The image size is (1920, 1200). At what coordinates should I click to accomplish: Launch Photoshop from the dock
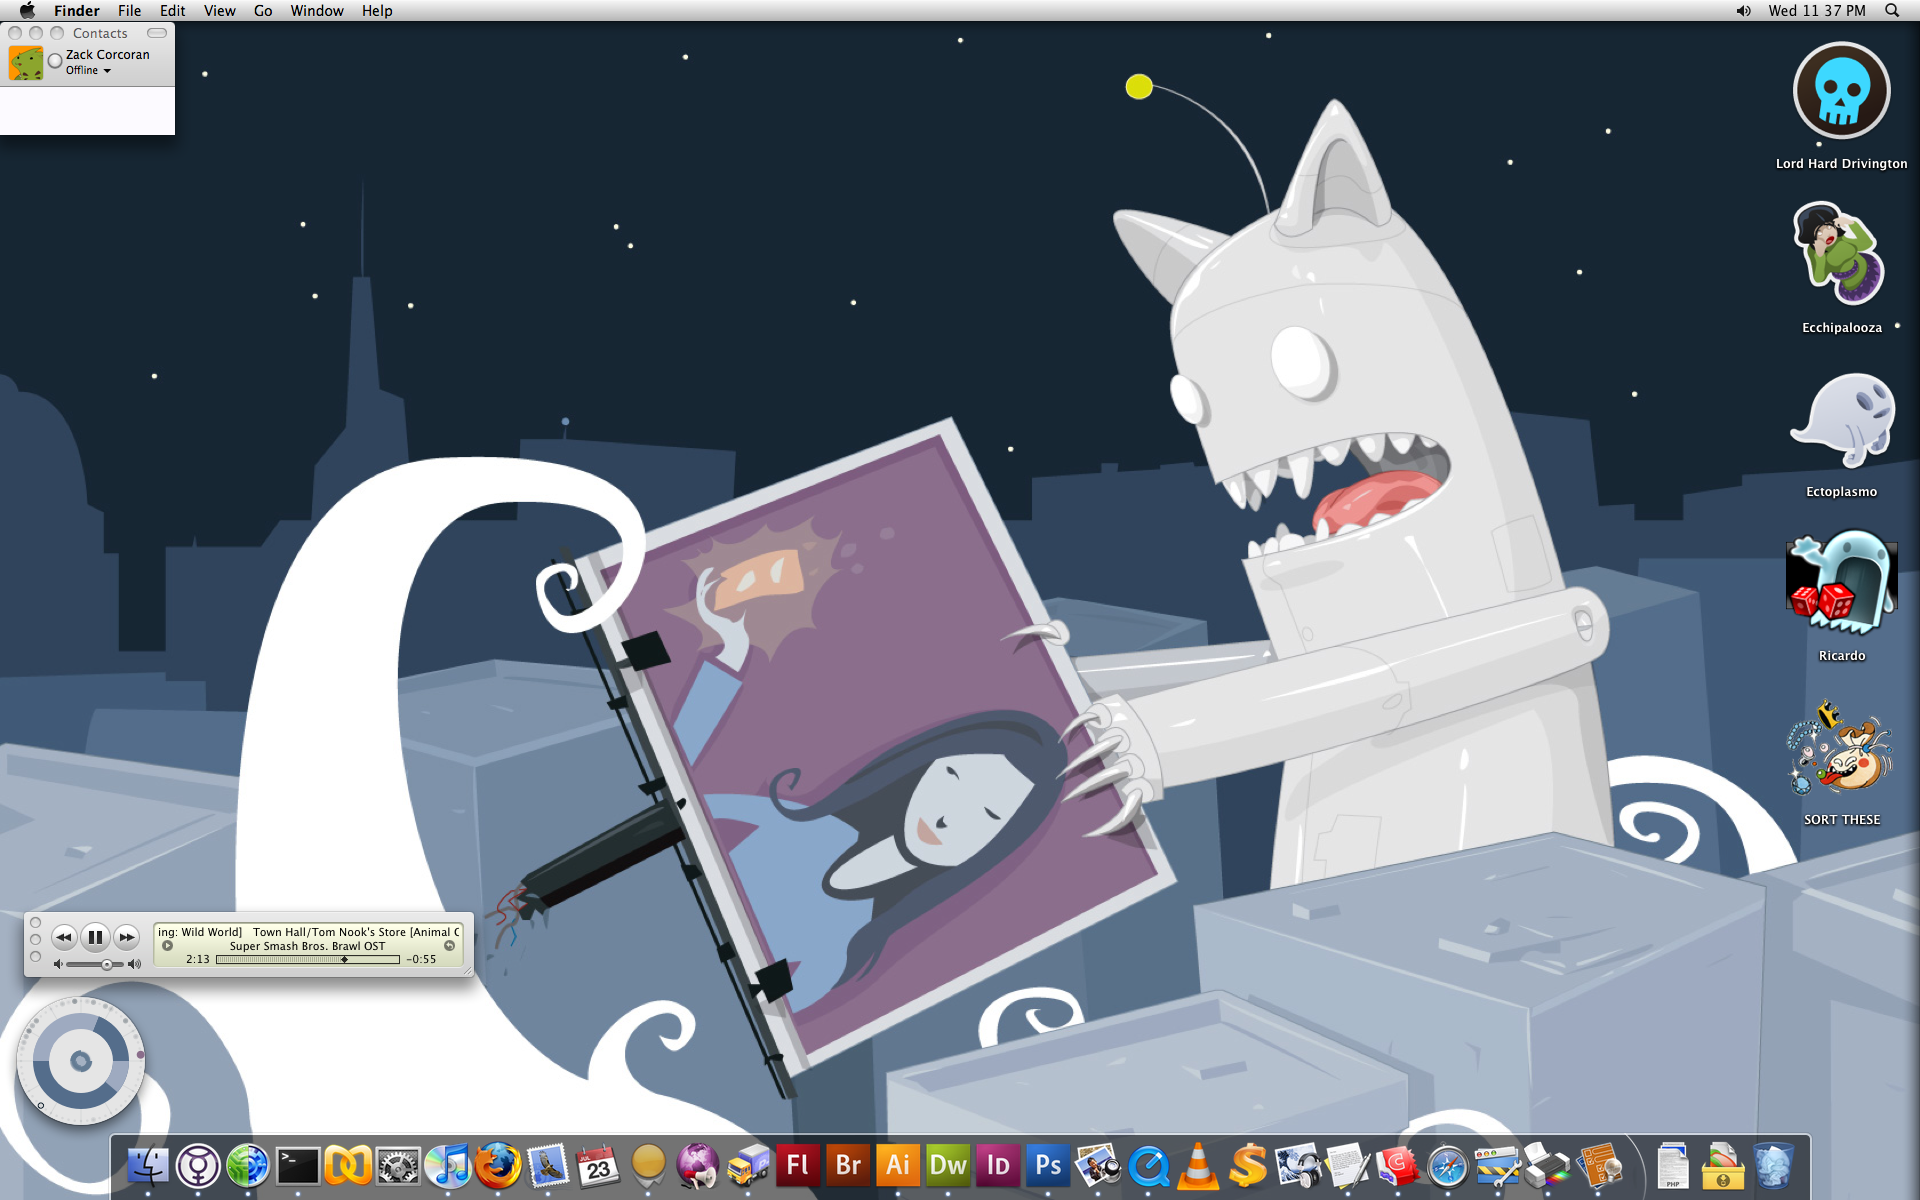pyautogui.click(x=1048, y=1165)
